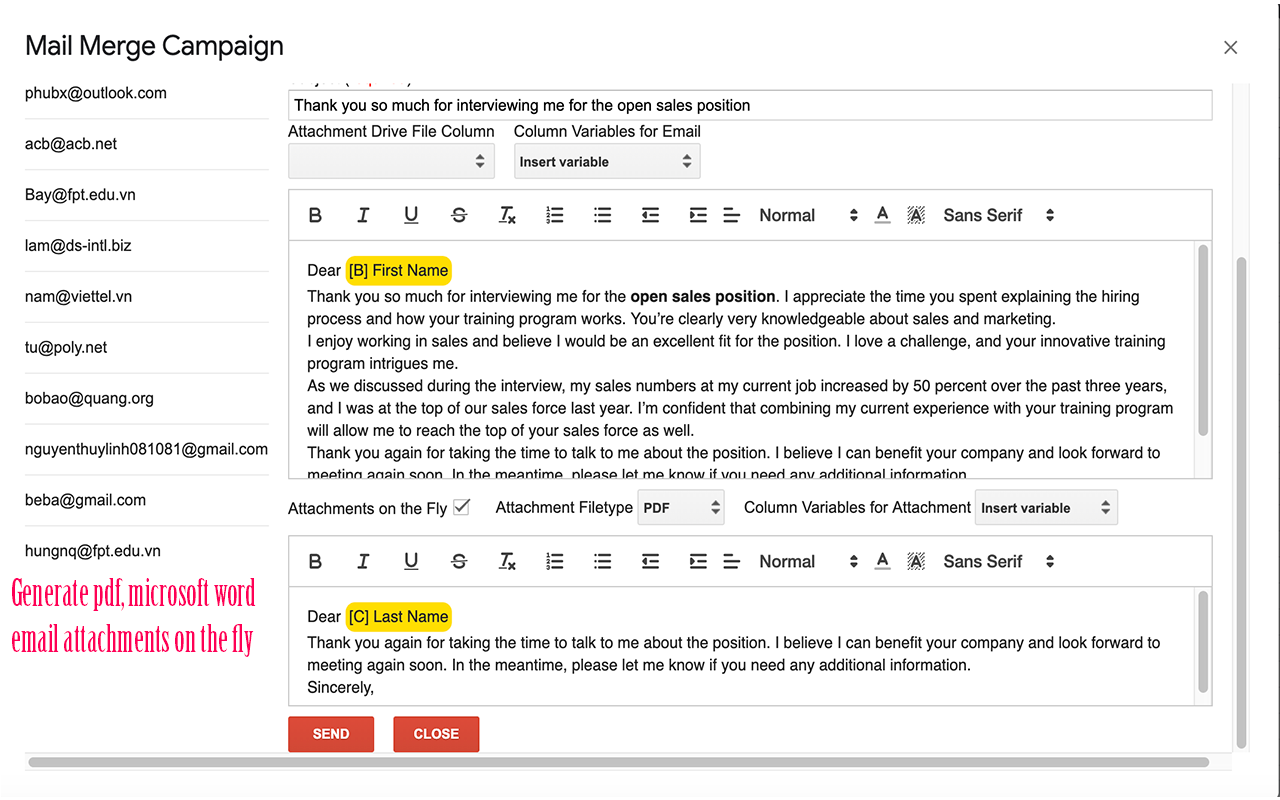The width and height of the screenshot is (1280, 800).
Task: Apply bold formatting in the email body toolbar
Action: click(x=315, y=214)
